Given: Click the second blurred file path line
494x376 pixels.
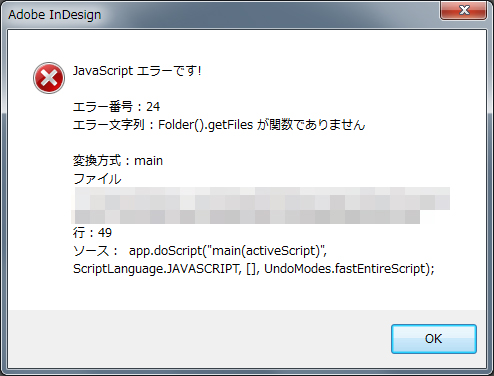Looking at the screenshot, I should tap(246, 217).
